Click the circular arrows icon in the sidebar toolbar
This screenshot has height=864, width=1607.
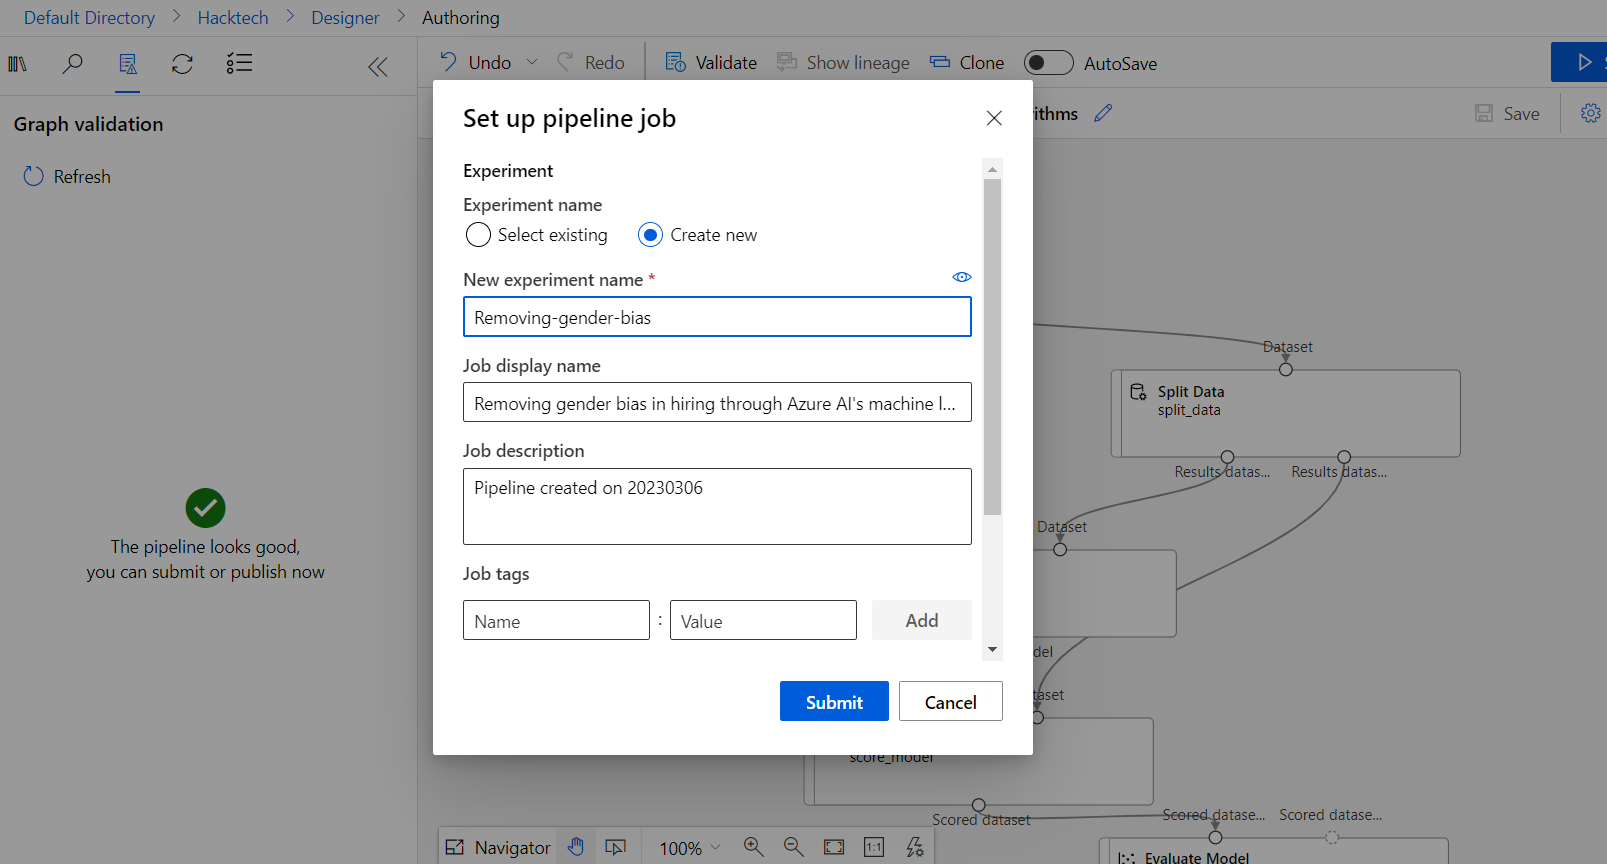(x=182, y=64)
